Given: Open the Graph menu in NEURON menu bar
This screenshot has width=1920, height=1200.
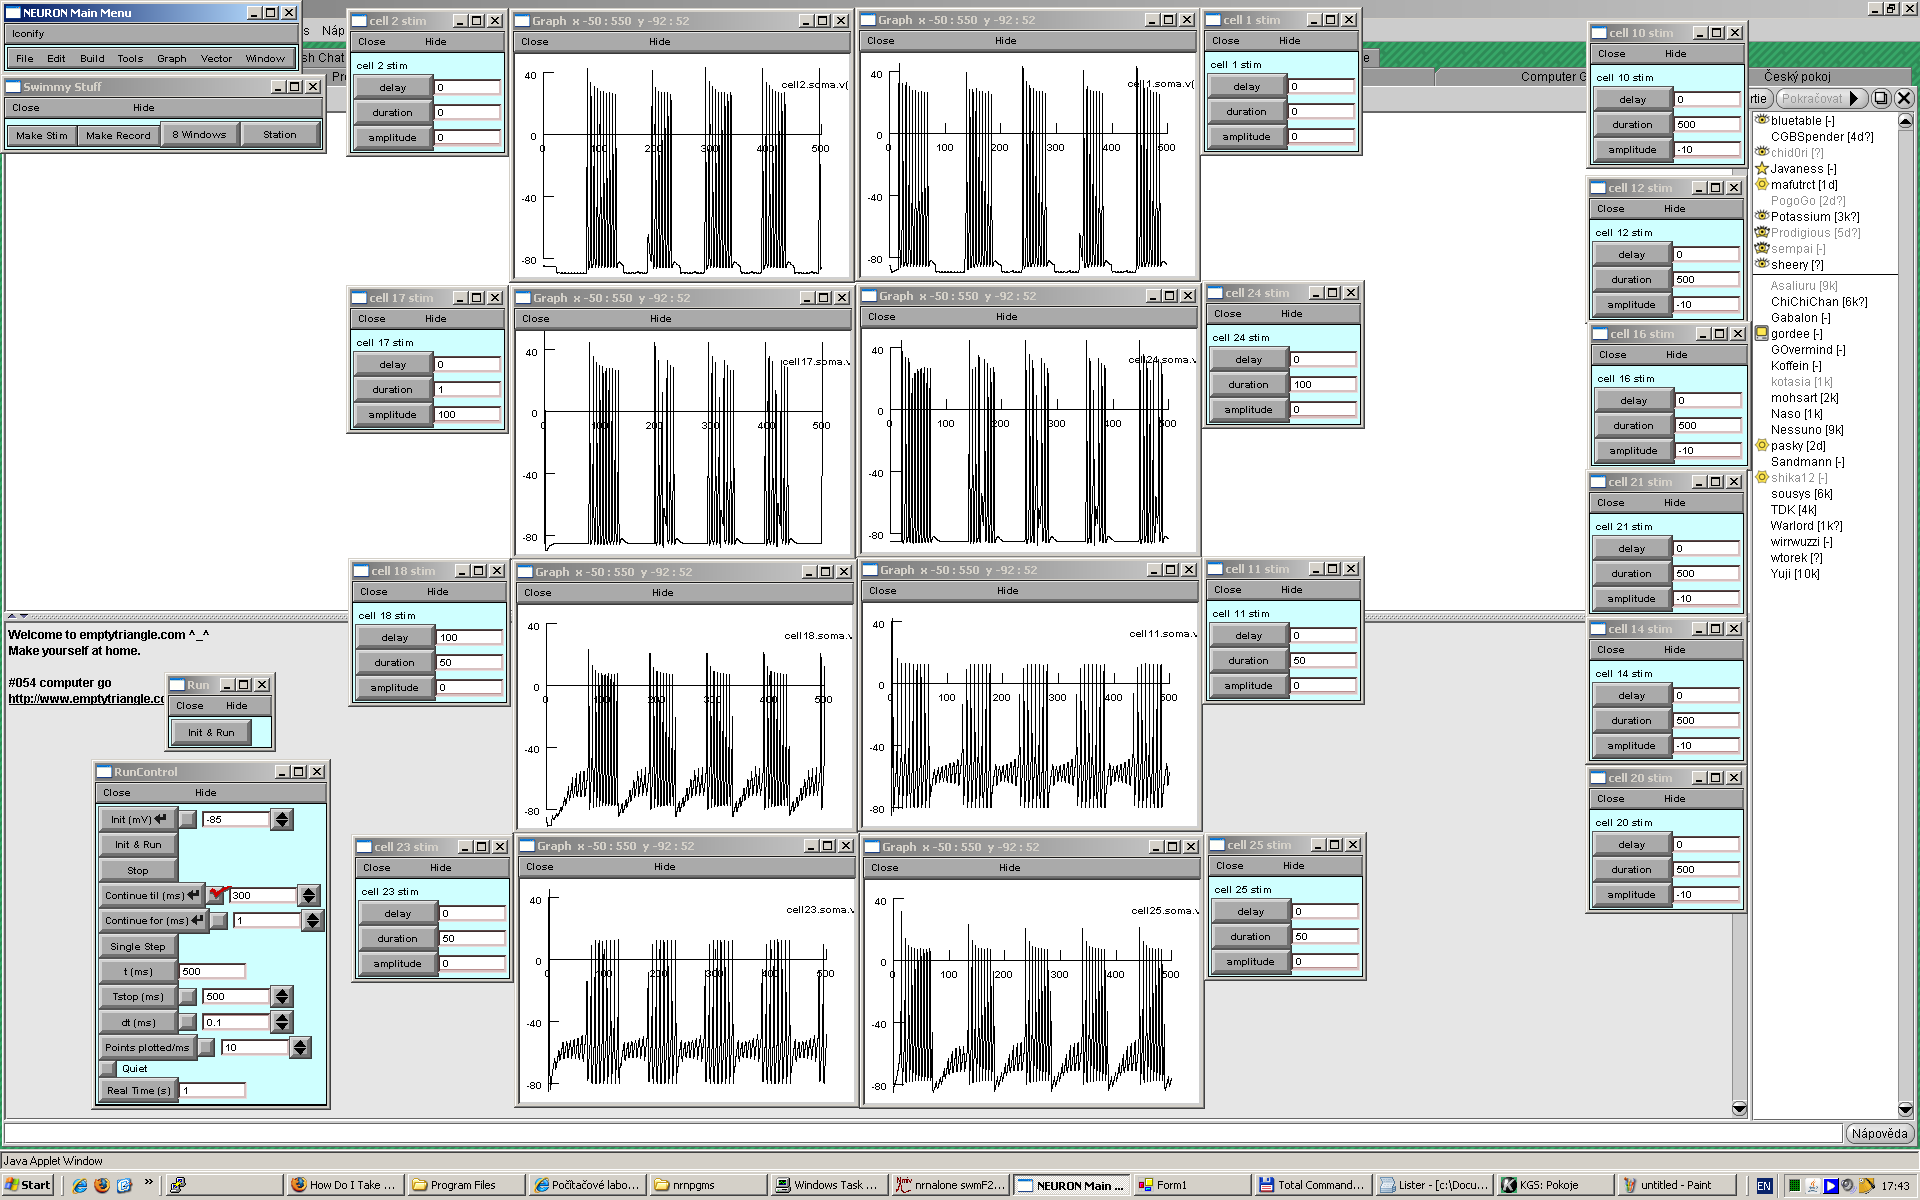Looking at the screenshot, I should (172, 58).
